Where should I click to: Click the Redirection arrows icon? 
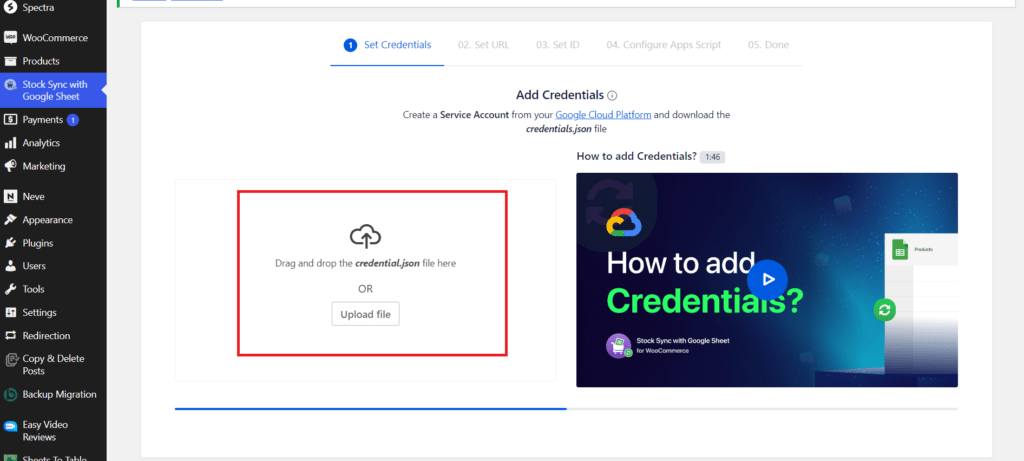(x=10, y=336)
